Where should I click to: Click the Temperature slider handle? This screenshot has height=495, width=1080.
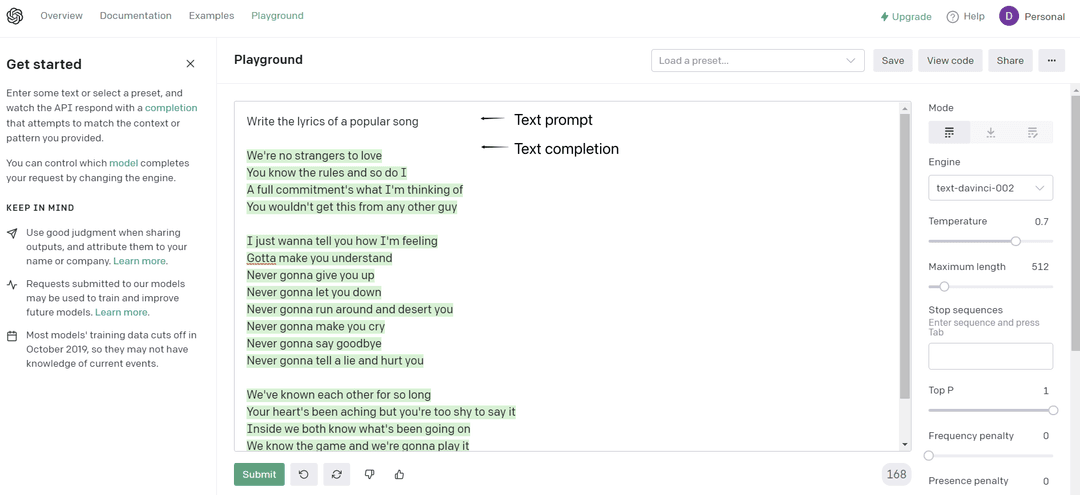pos(1015,241)
